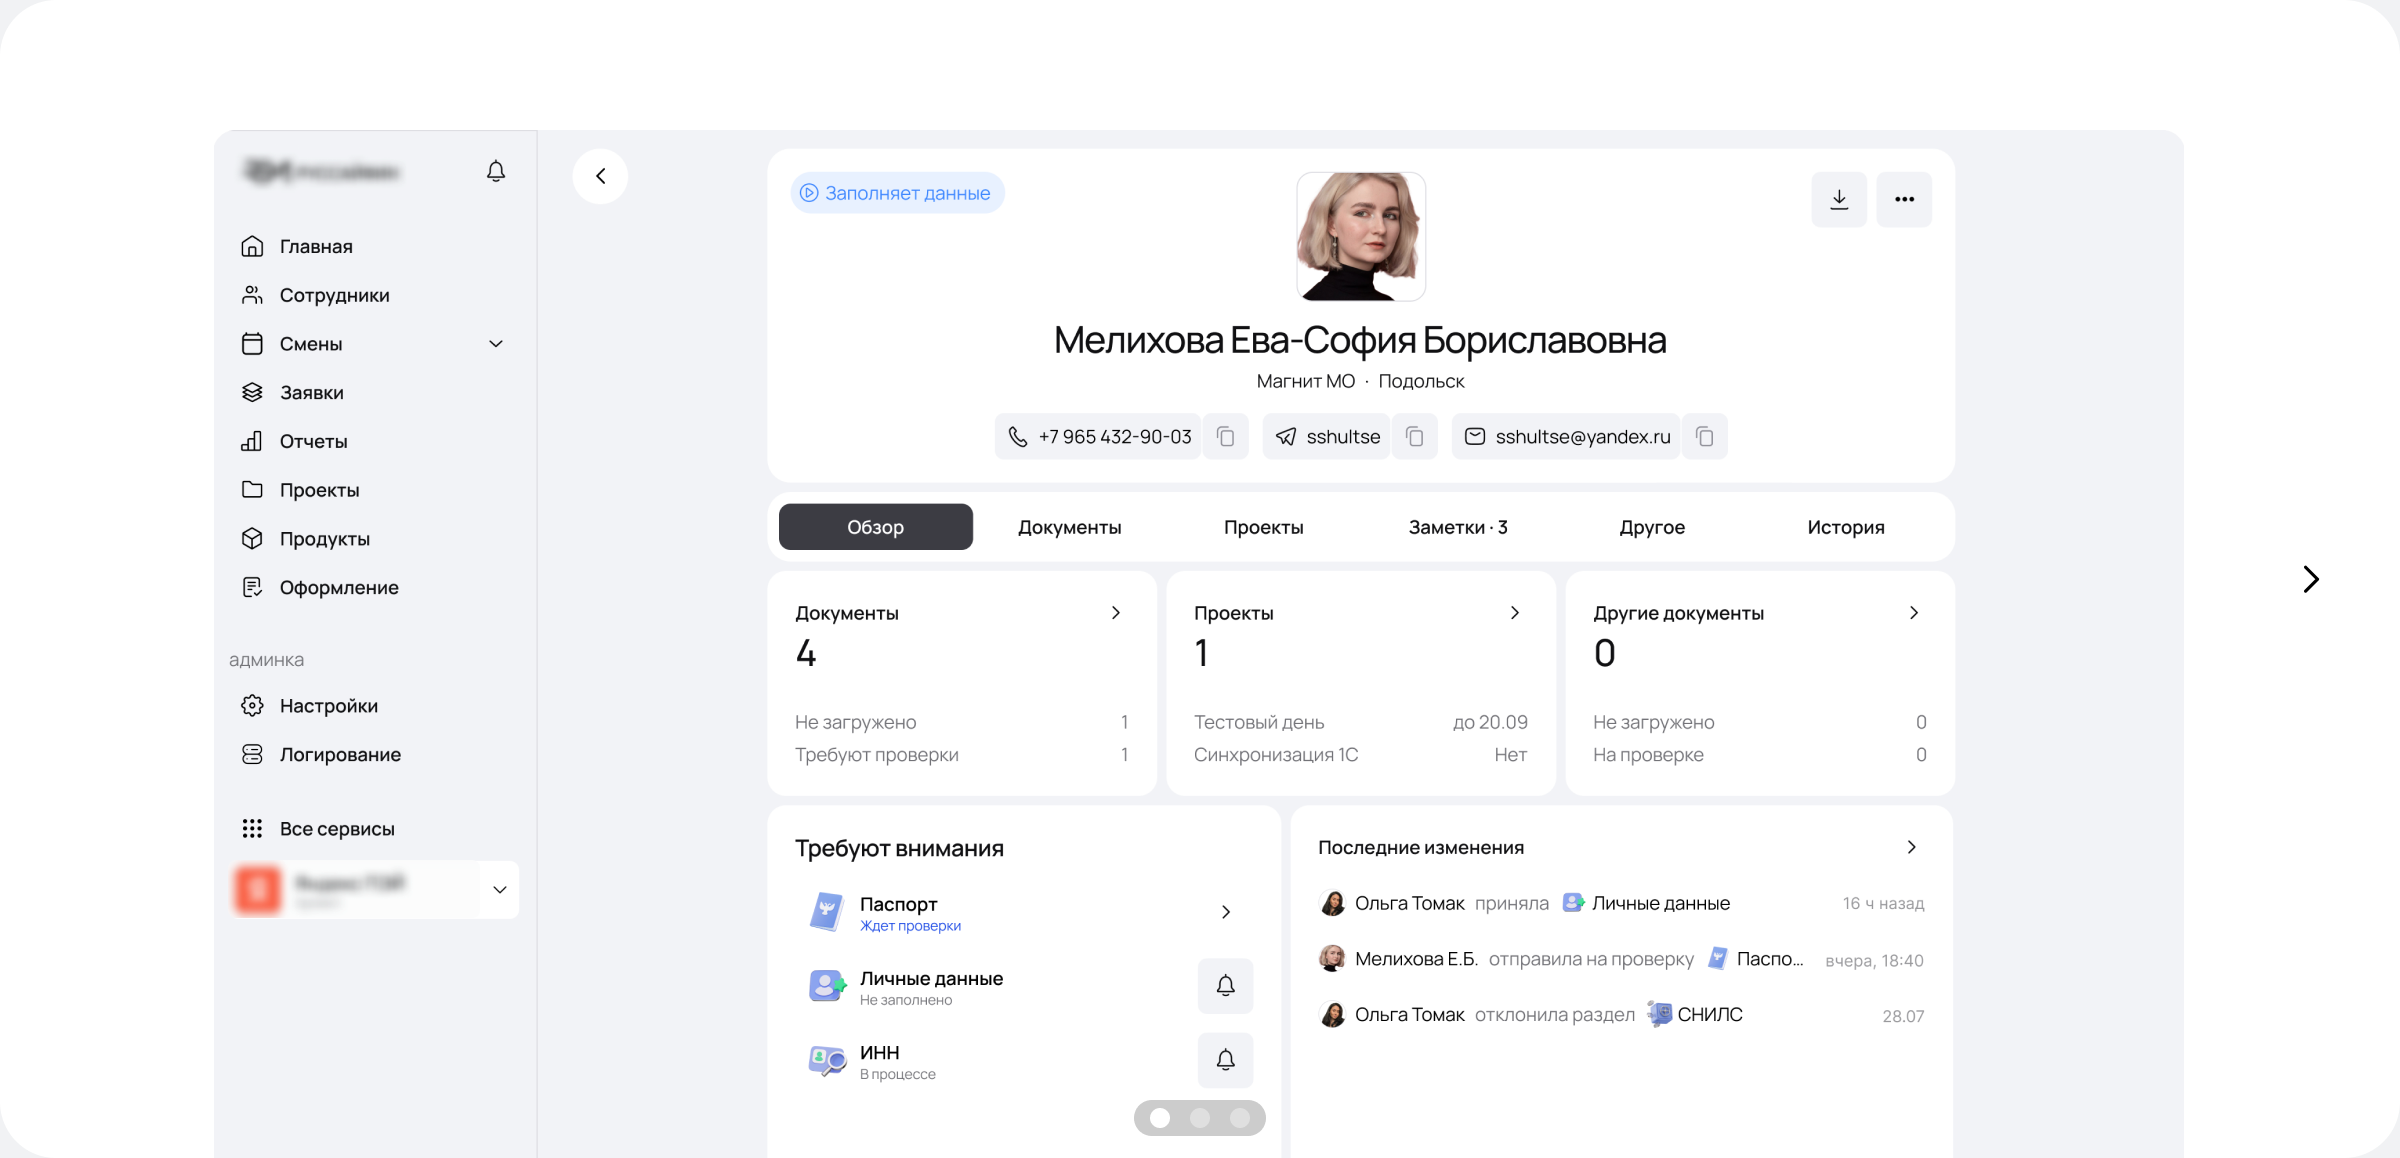Switch to the Обзор tab
Screen dimensions: 2400x1158
[x=876, y=527]
